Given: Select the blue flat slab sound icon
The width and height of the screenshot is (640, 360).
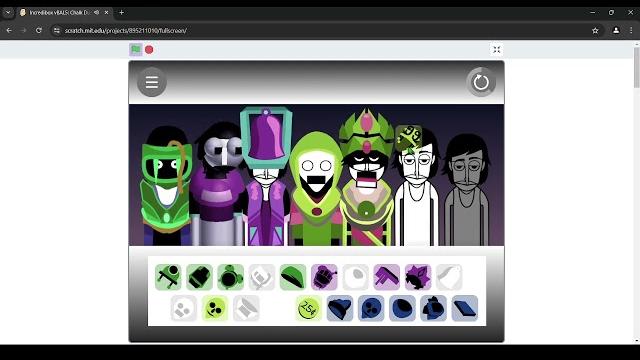Looking at the screenshot, I should (464, 308).
